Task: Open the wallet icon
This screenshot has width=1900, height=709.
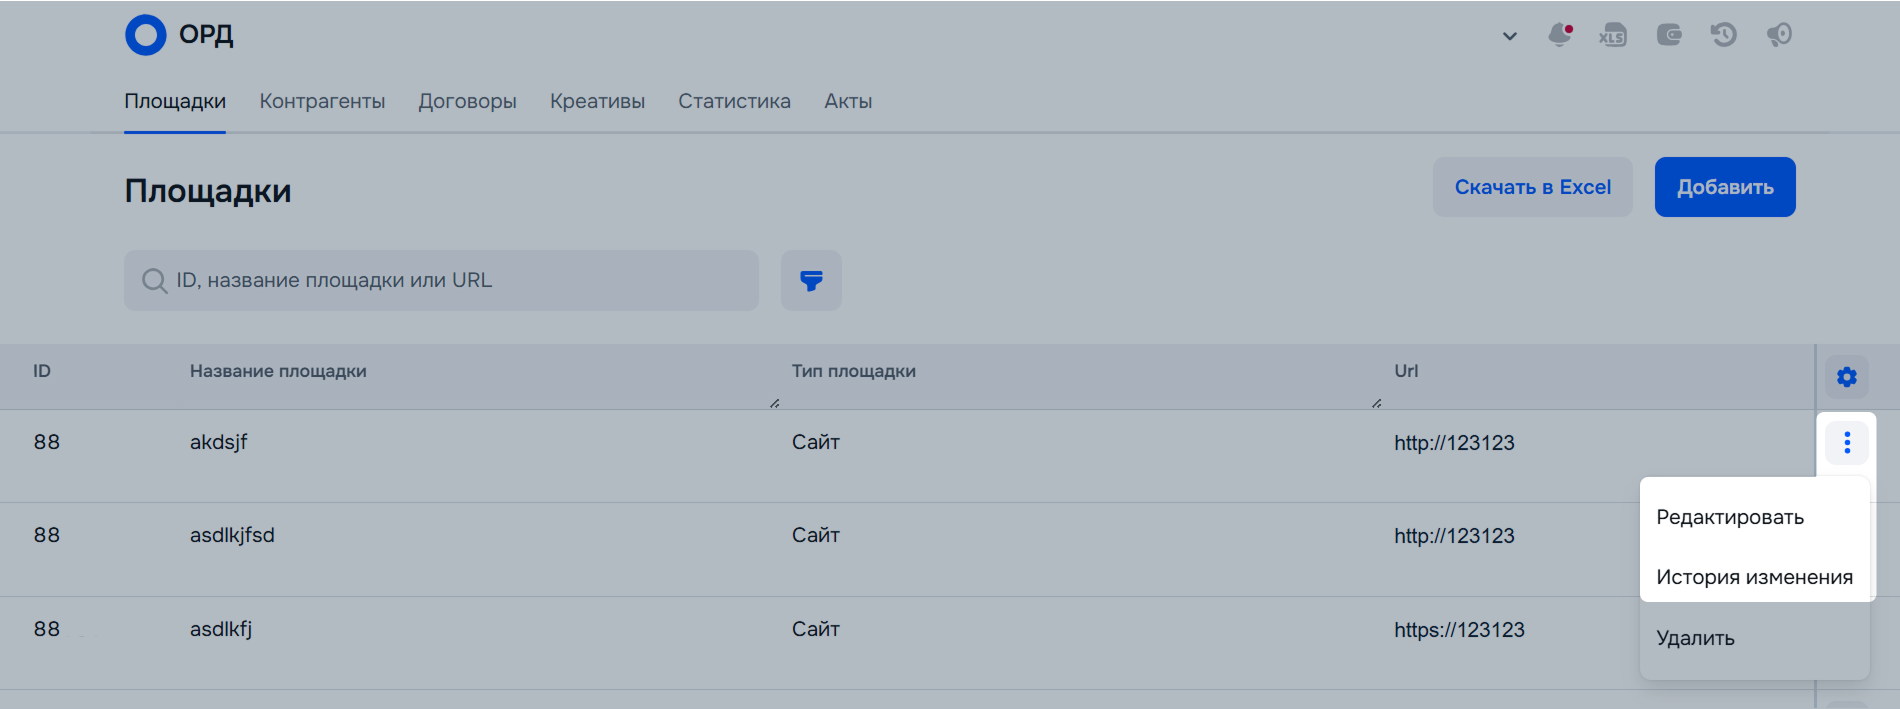Action: [1669, 35]
